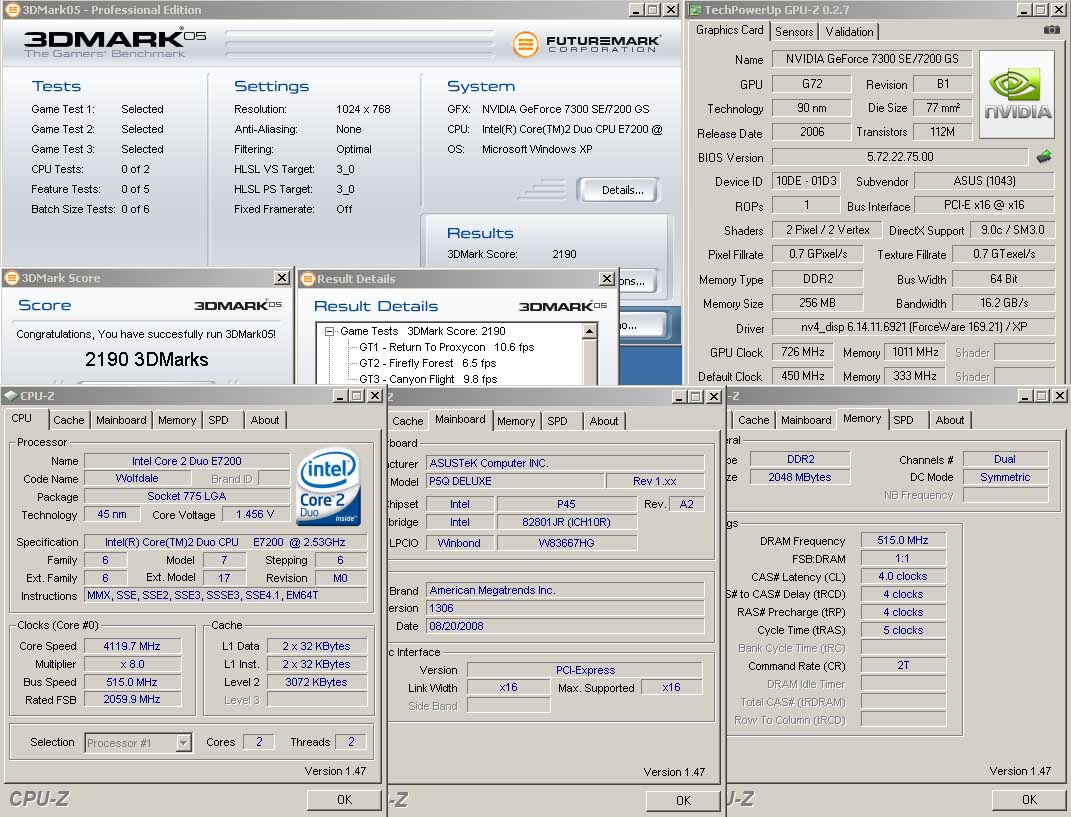Click the NVIDIA logo in GPU-Z
The width and height of the screenshot is (1071, 817).
coord(1018,94)
